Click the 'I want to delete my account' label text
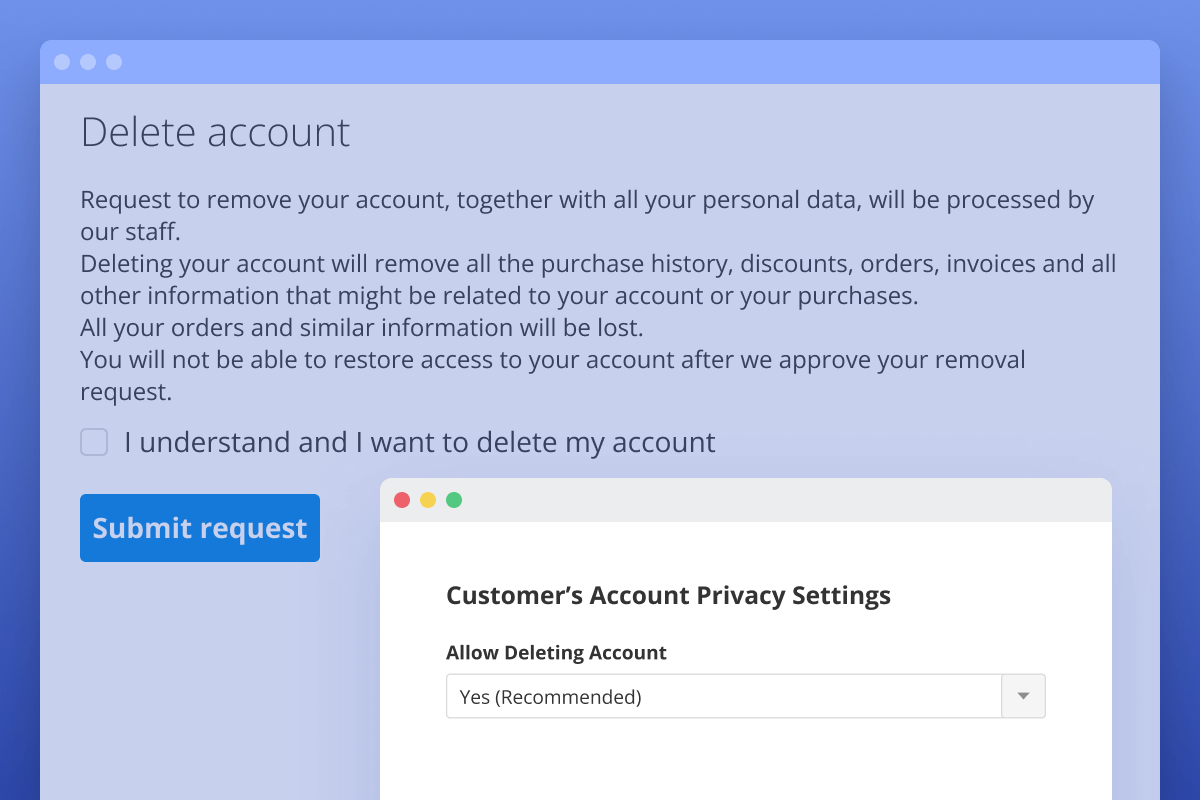Viewport: 1200px width, 800px height. click(x=420, y=442)
